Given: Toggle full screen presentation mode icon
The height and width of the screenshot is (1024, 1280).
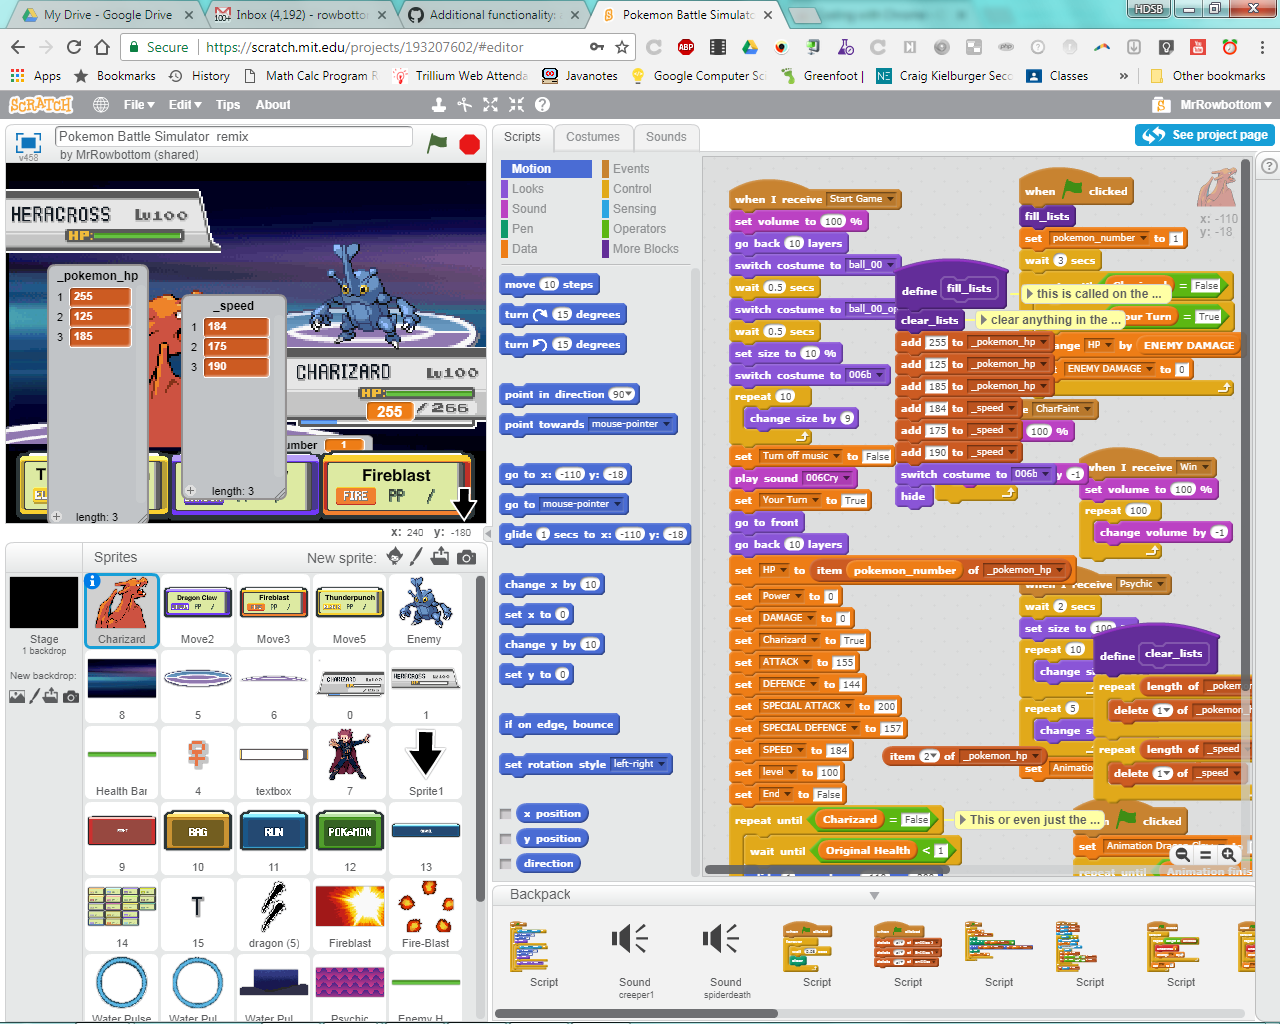Looking at the screenshot, I should 28,142.
